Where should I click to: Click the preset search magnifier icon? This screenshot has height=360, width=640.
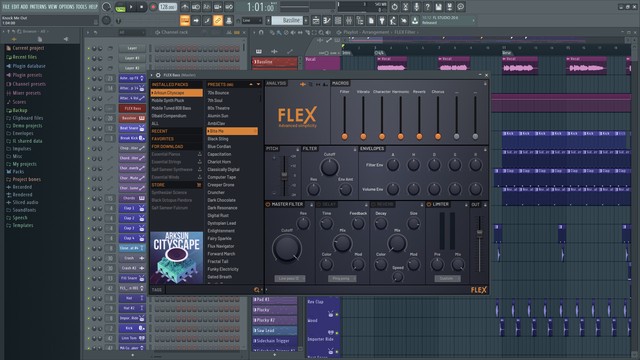pyautogui.click(x=257, y=290)
